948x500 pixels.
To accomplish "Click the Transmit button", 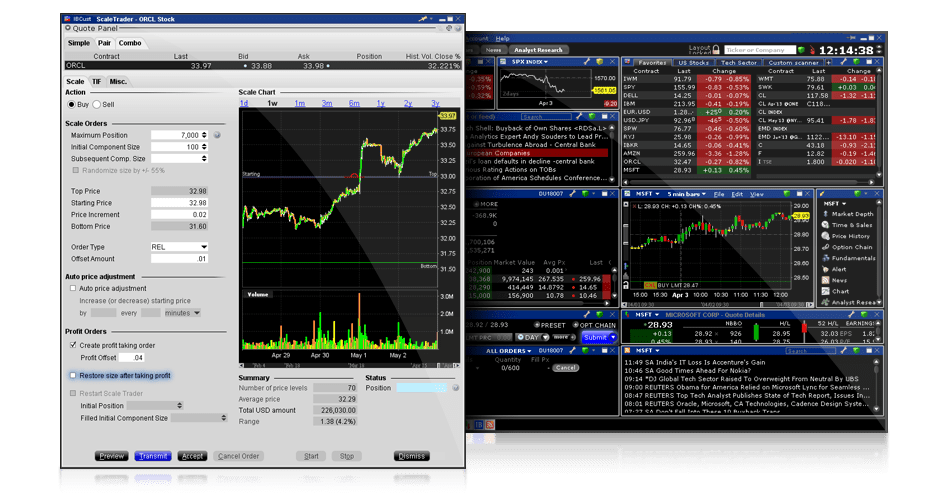I will (153, 456).
